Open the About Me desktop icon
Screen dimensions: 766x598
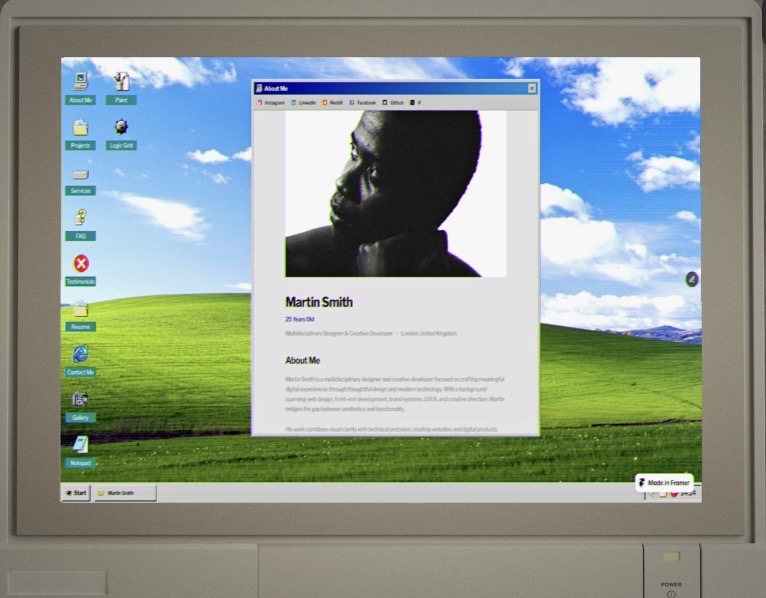81,87
